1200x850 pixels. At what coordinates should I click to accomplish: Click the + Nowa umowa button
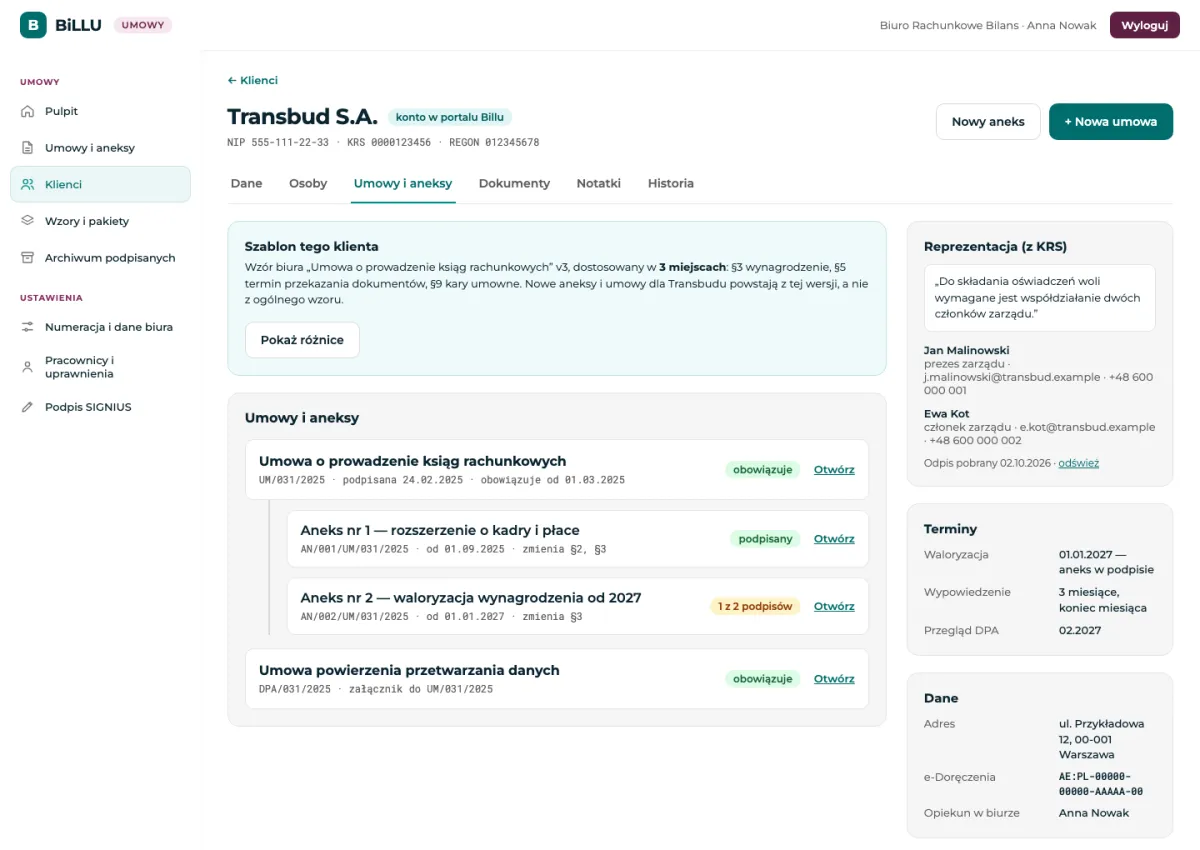pyautogui.click(x=1111, y=122)
